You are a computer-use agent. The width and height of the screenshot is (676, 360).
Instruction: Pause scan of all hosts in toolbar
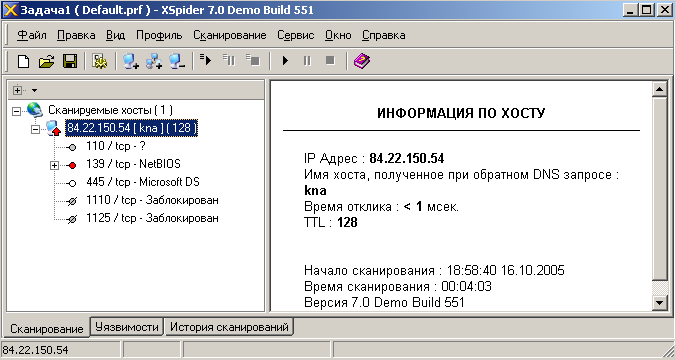pos(307,61)
